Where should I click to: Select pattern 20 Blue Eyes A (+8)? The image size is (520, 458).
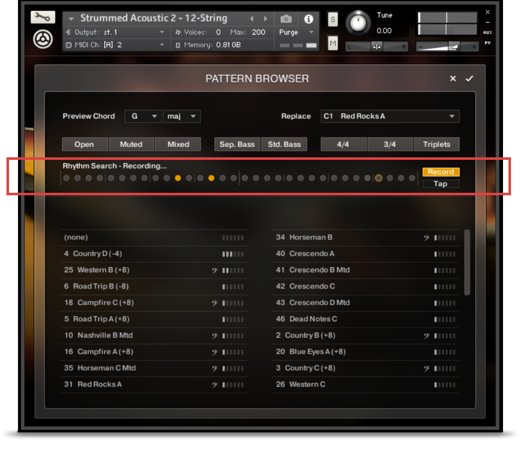[x=366, y=352]
